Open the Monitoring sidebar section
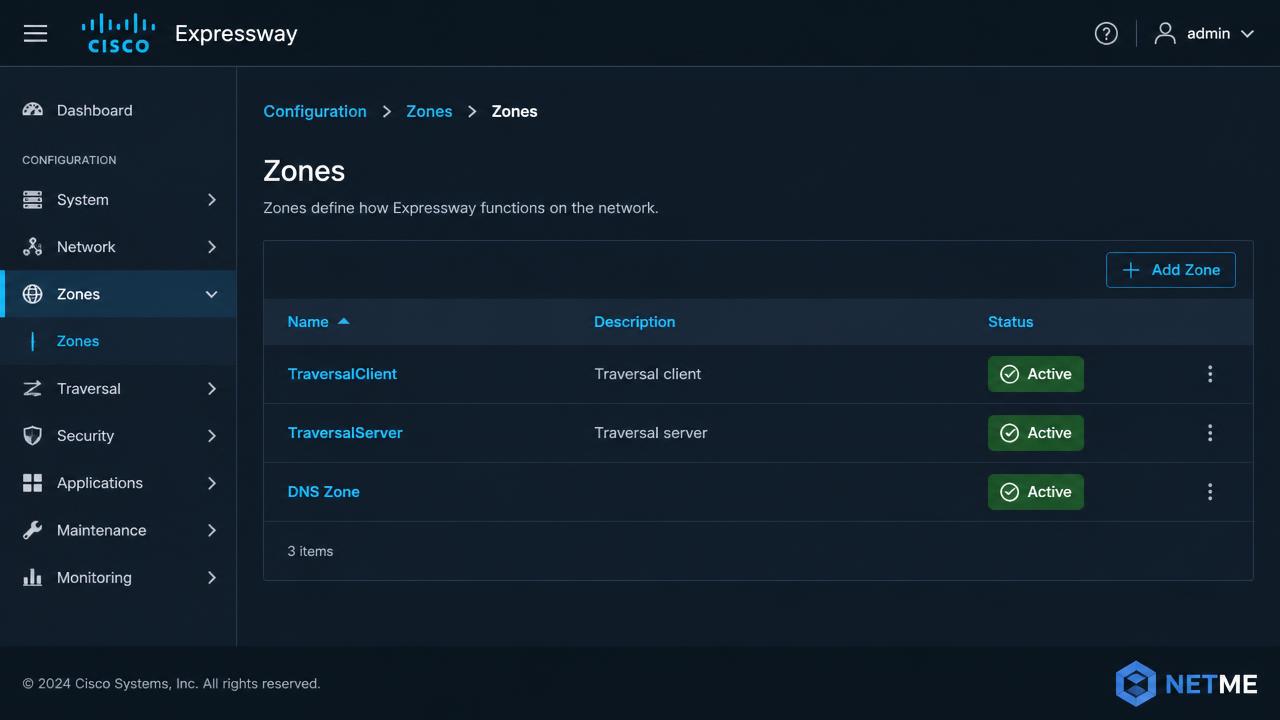The height and width of the screenshot is (720, 1280). (118, 577)
